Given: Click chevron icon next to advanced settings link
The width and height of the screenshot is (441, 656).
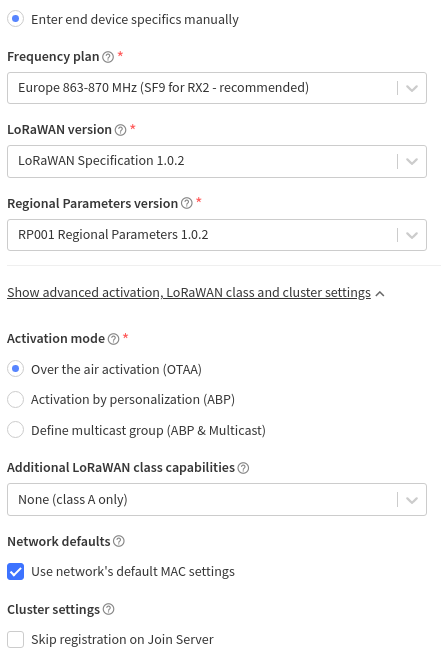Looking at the screenshot, I should [x=380, y=294].
